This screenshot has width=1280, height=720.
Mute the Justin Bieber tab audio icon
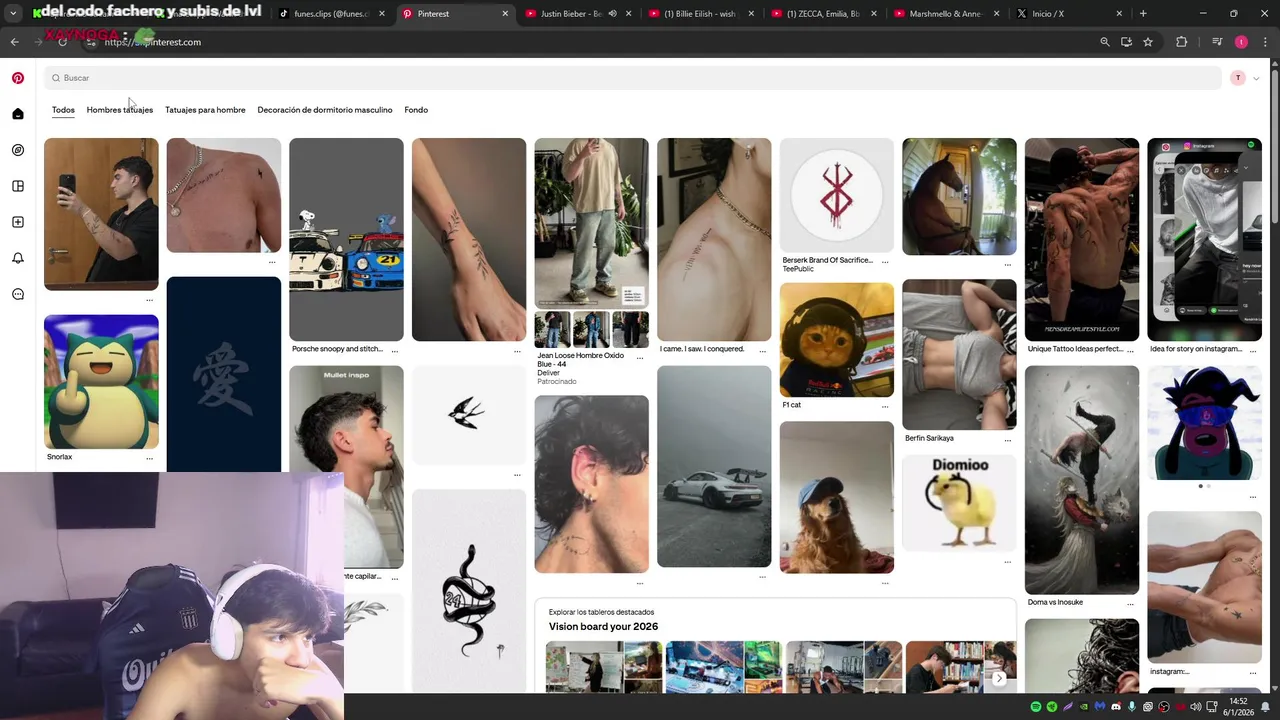coord(612,14)
